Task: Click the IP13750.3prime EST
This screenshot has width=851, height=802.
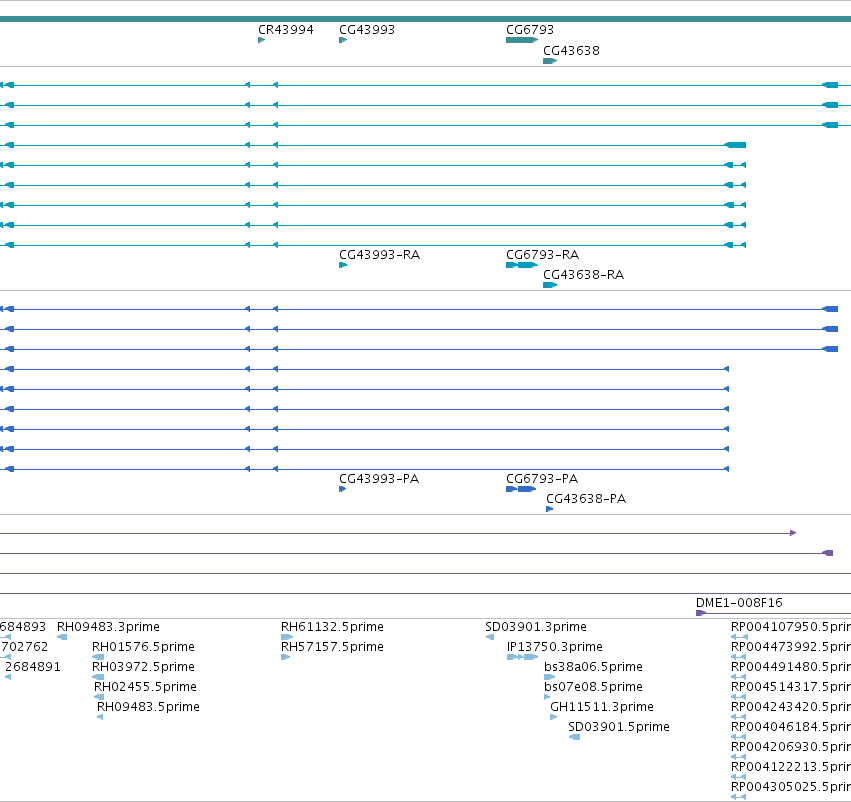Action: pyautogui.click(x=522, y=657)
